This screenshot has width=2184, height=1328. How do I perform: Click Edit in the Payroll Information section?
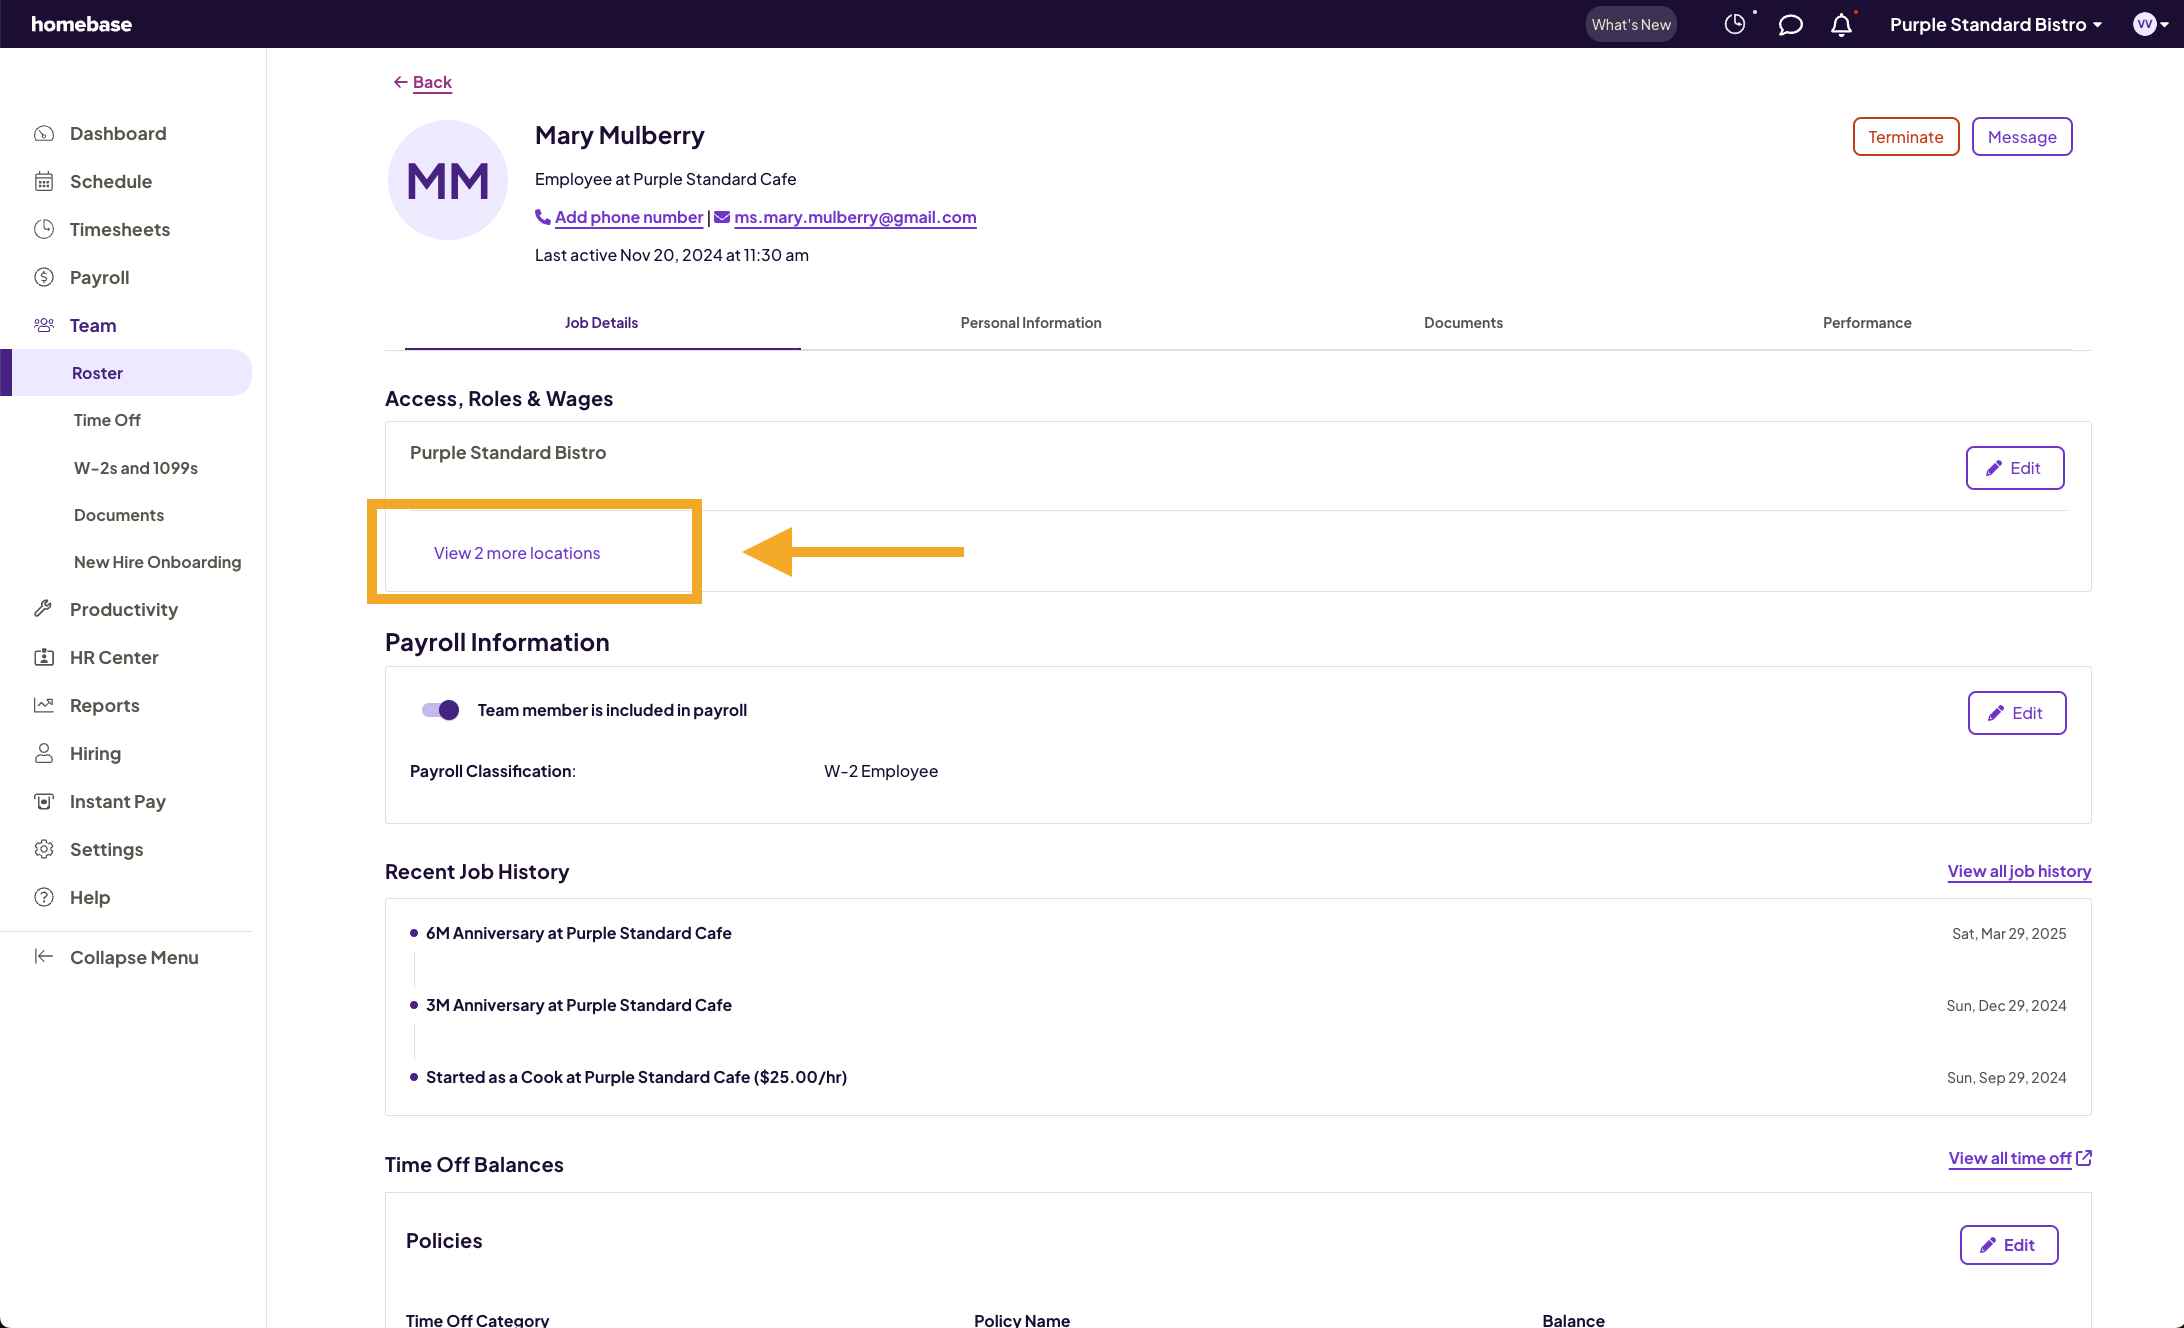[2016, 713]
